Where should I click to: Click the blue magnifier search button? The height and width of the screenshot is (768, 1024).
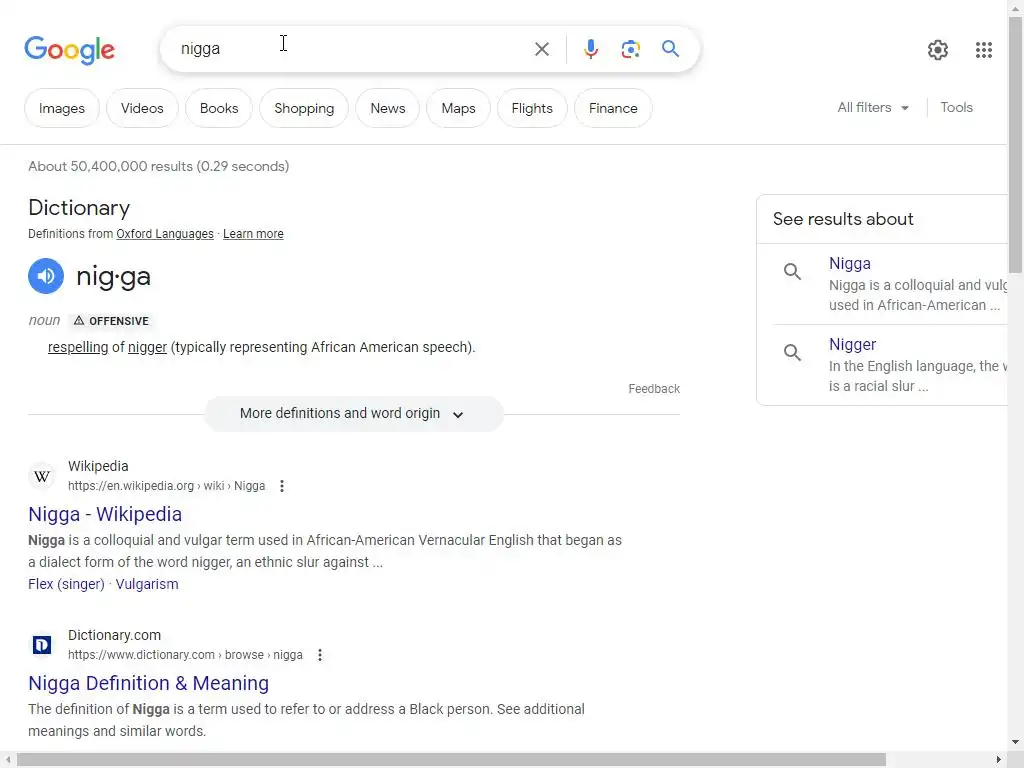tap(670, 48)
